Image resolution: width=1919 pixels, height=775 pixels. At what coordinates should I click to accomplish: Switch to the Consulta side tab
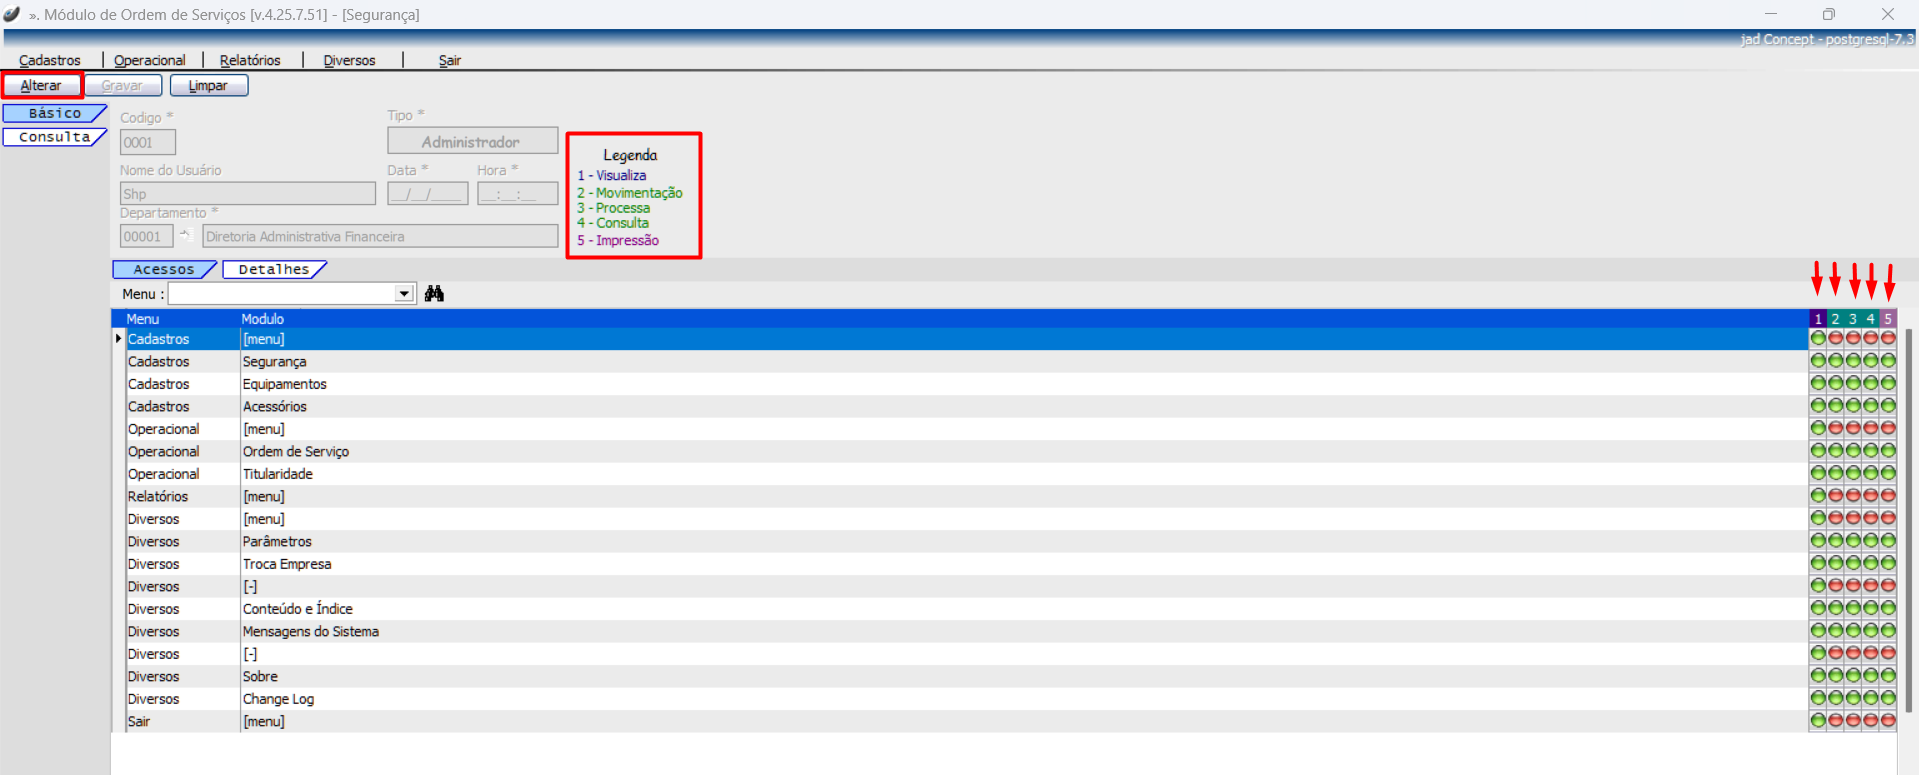pos(54,137)
